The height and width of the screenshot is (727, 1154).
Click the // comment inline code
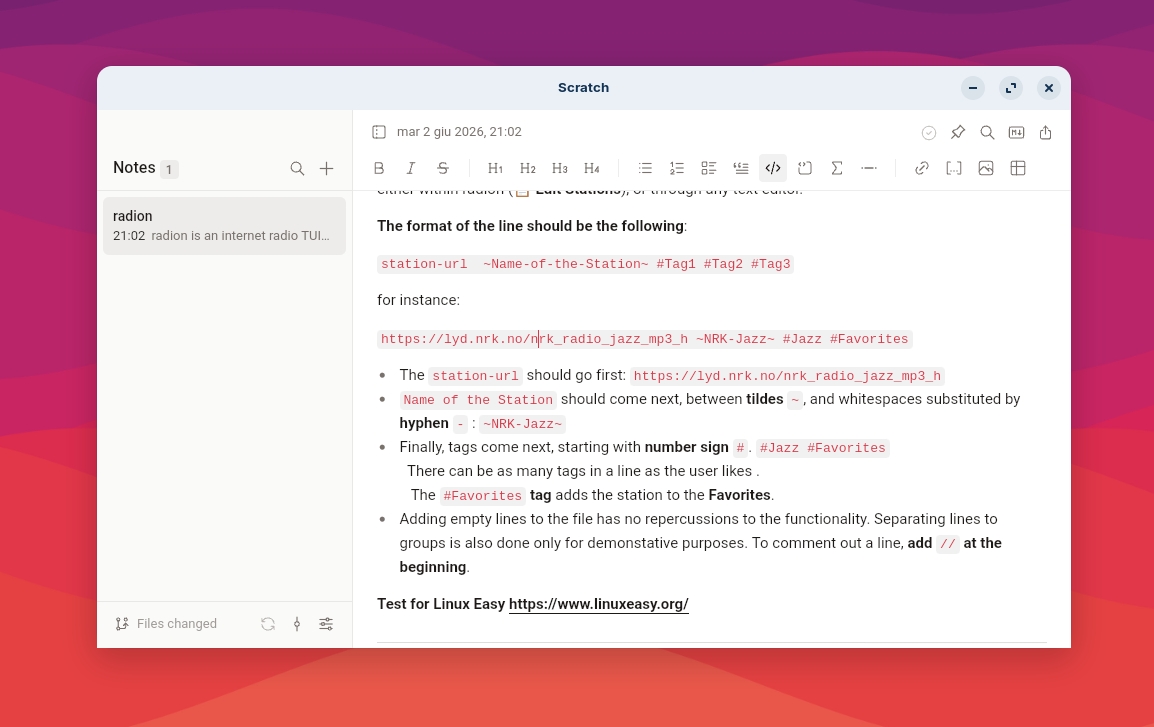point(948,544)
